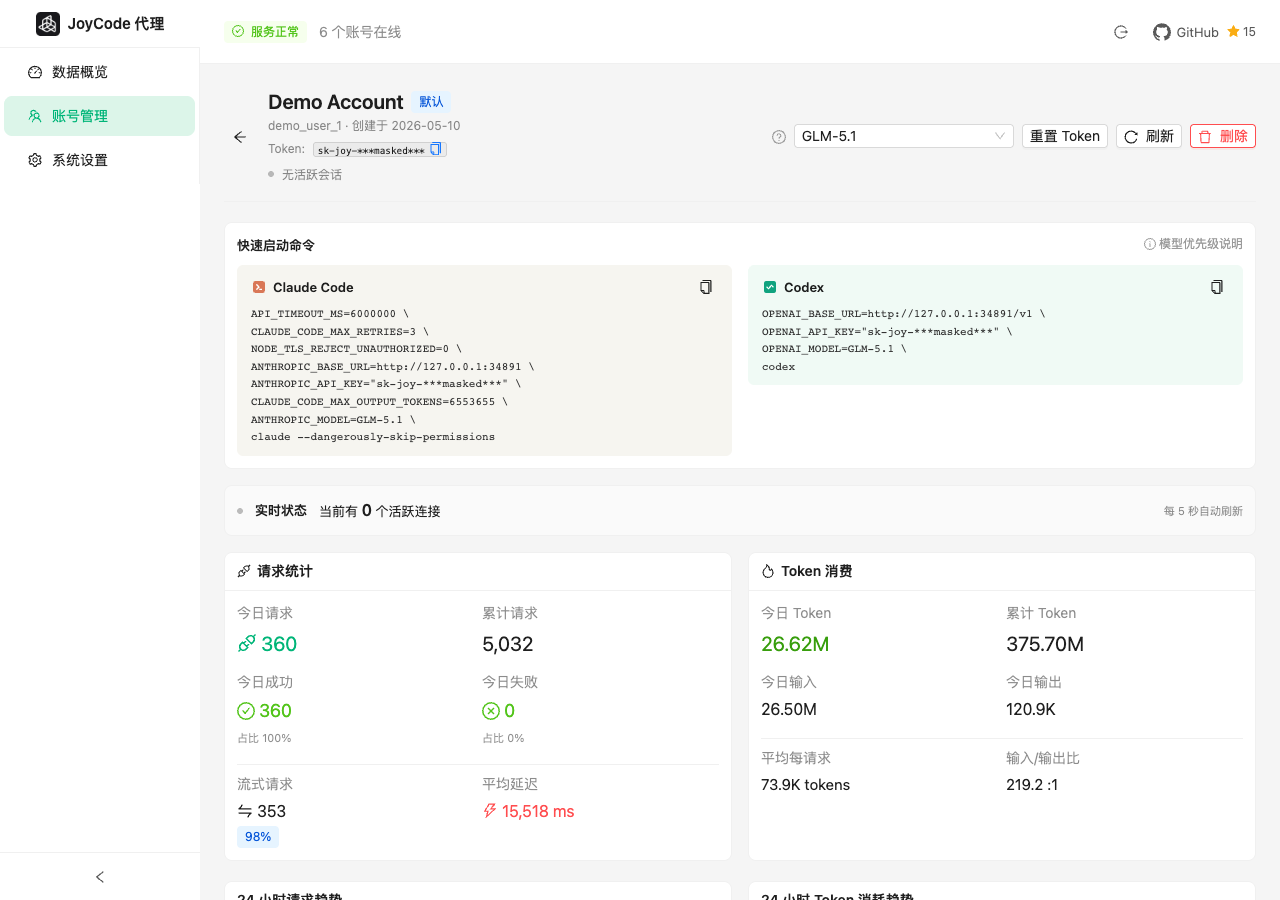The width and height of the screenshot is (1280, 900).
Task: Click the 今日失败 cross icon
Action: (491, 711)
